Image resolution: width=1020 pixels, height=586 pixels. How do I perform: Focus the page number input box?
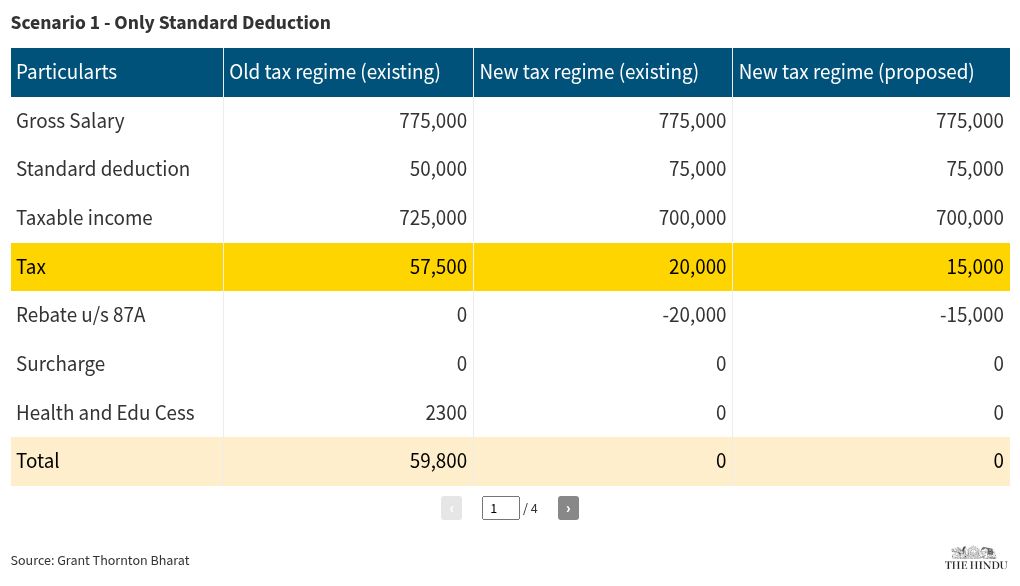[500, 508]
